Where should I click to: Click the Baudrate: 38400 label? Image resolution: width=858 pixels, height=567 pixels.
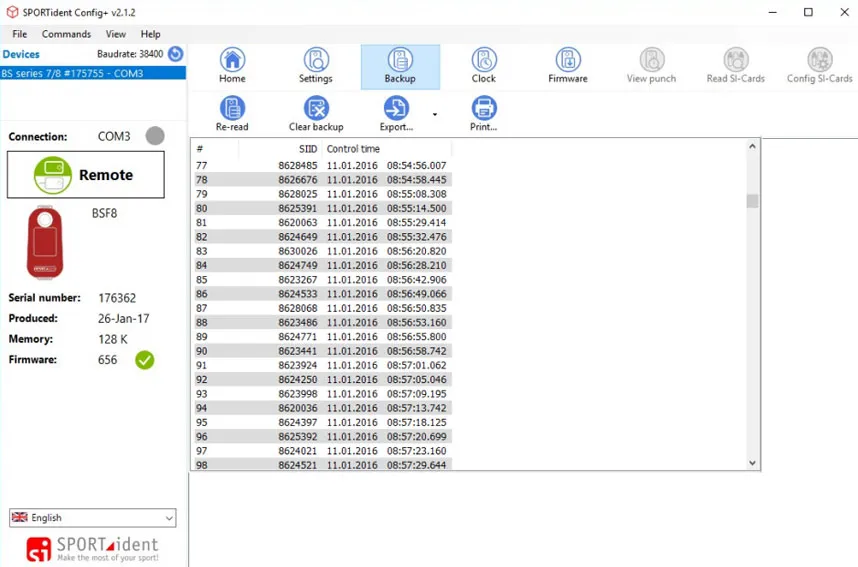[130, 54]
